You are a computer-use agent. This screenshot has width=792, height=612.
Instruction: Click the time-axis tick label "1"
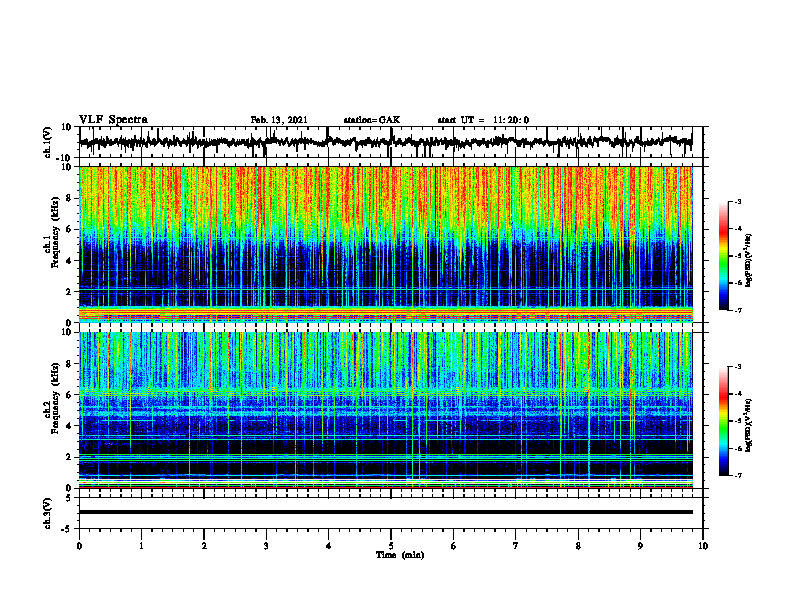click(141, 546)
